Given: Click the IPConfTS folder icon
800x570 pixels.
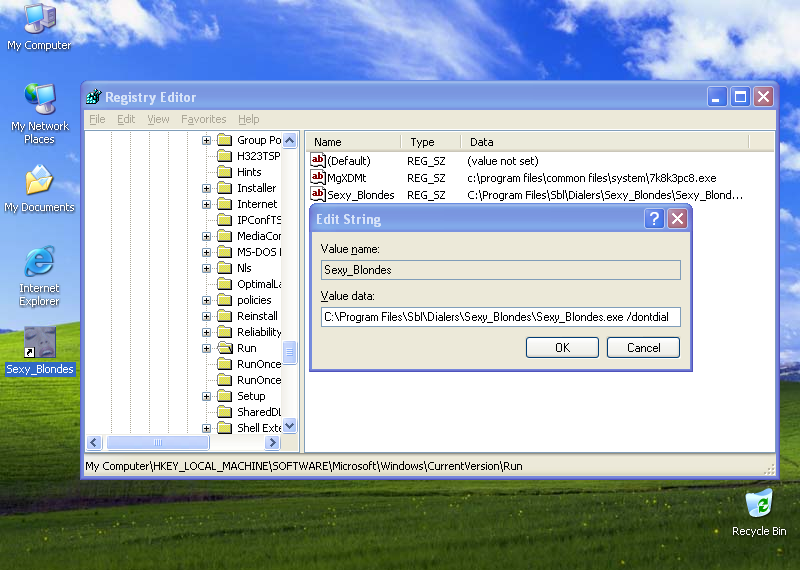Looking at the screenshot, I should coord(224,219).
